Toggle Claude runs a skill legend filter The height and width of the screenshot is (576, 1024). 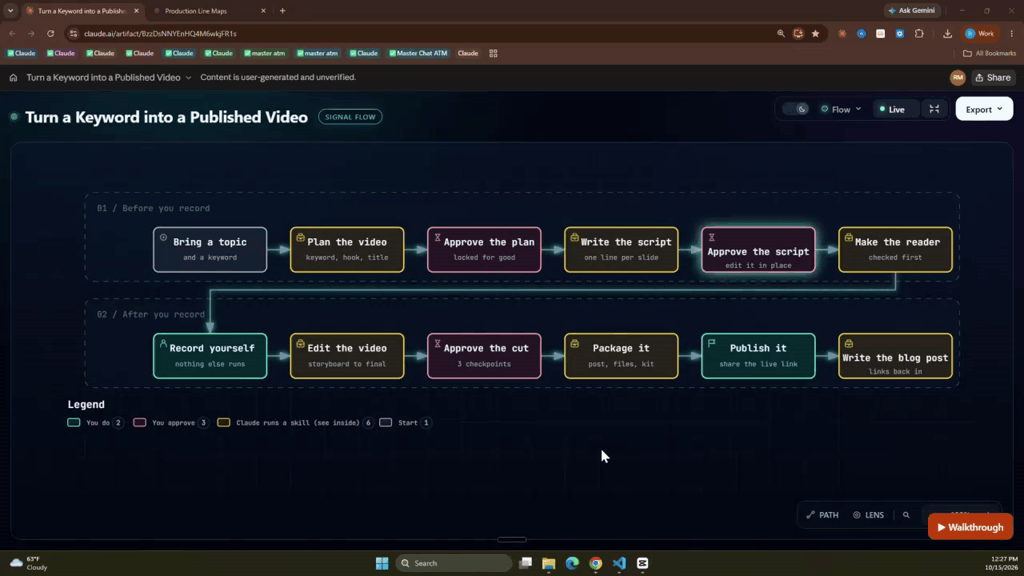pyautogui.click(x=295, y=423)
